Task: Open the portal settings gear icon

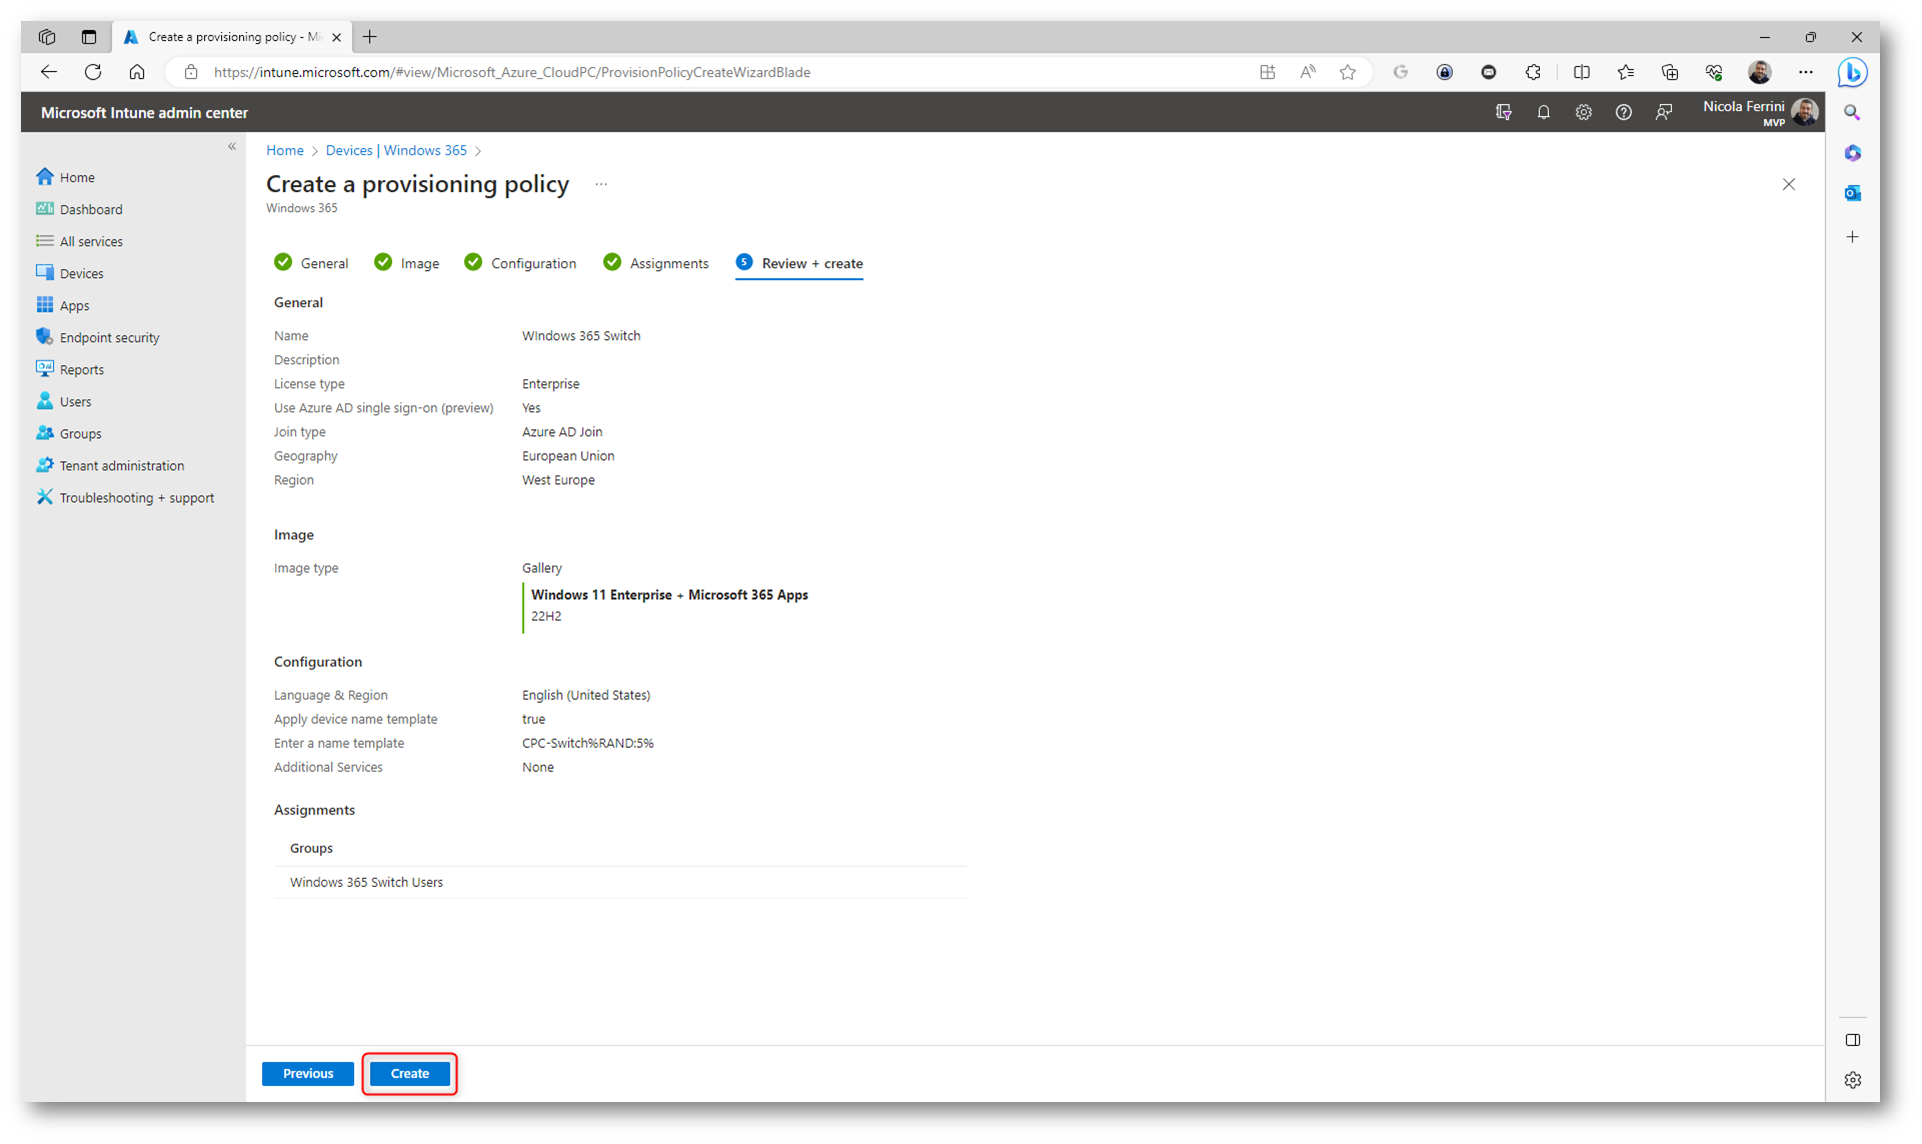Action: [1583, 112]
